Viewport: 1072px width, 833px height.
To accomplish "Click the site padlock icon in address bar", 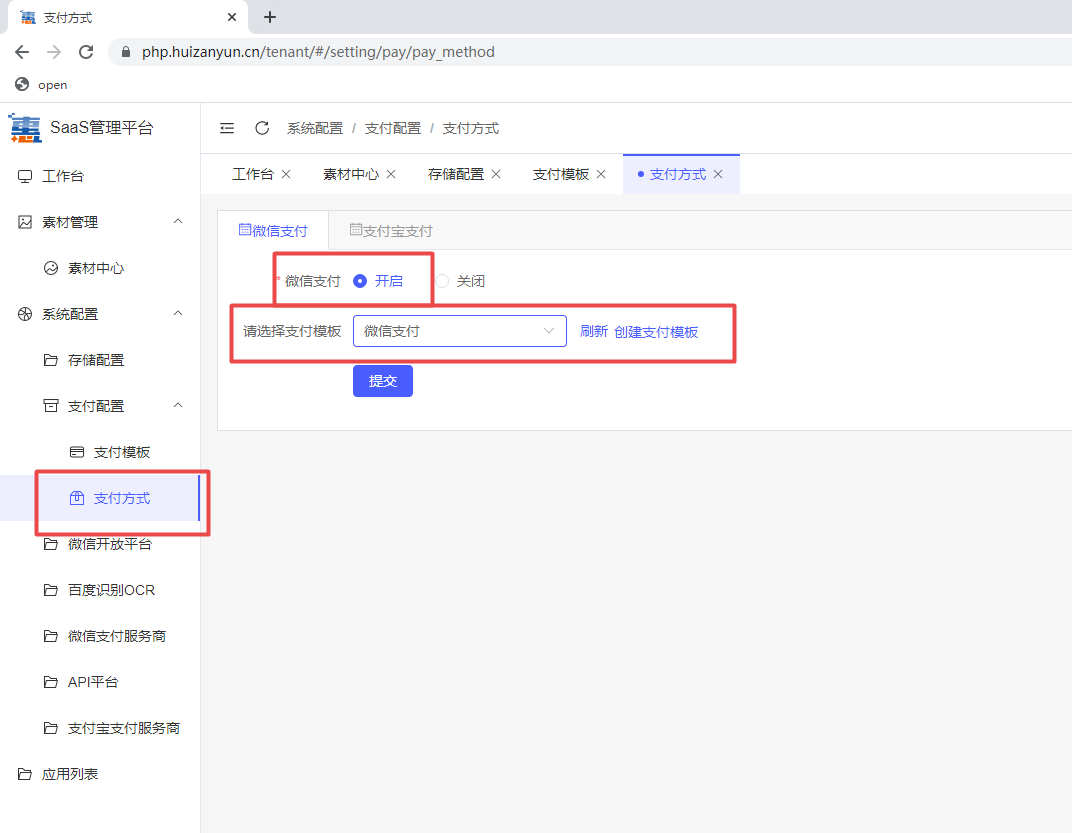I will [x=126, y=52].
